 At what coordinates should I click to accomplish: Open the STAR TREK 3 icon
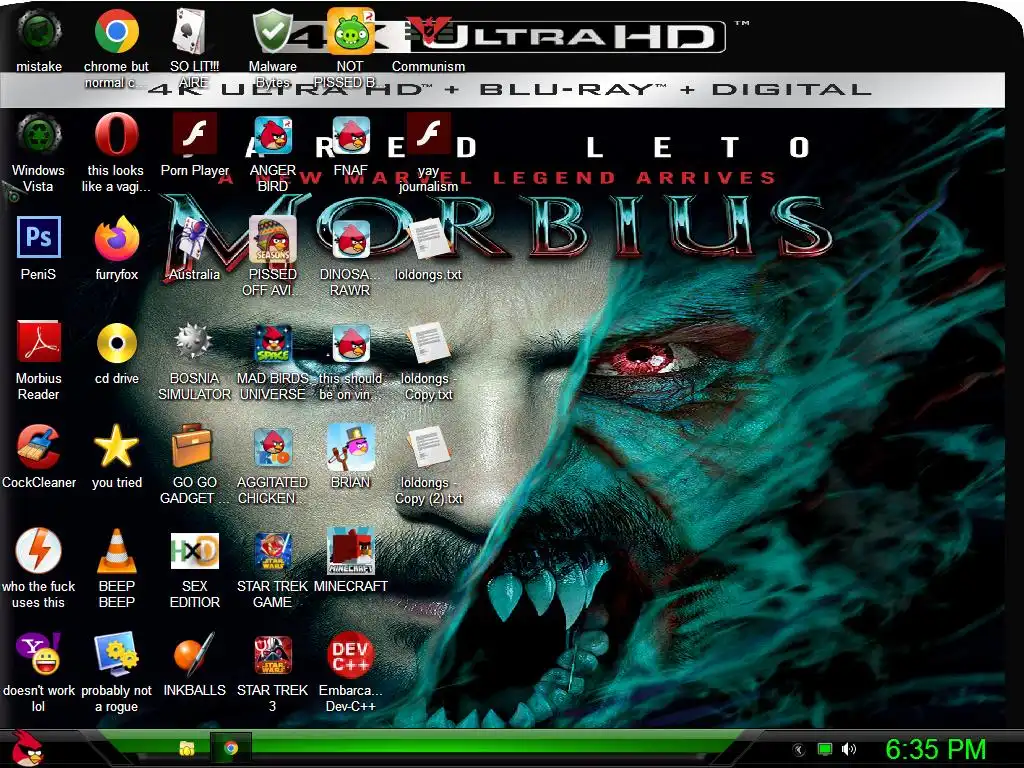click(x=272, y=654)
